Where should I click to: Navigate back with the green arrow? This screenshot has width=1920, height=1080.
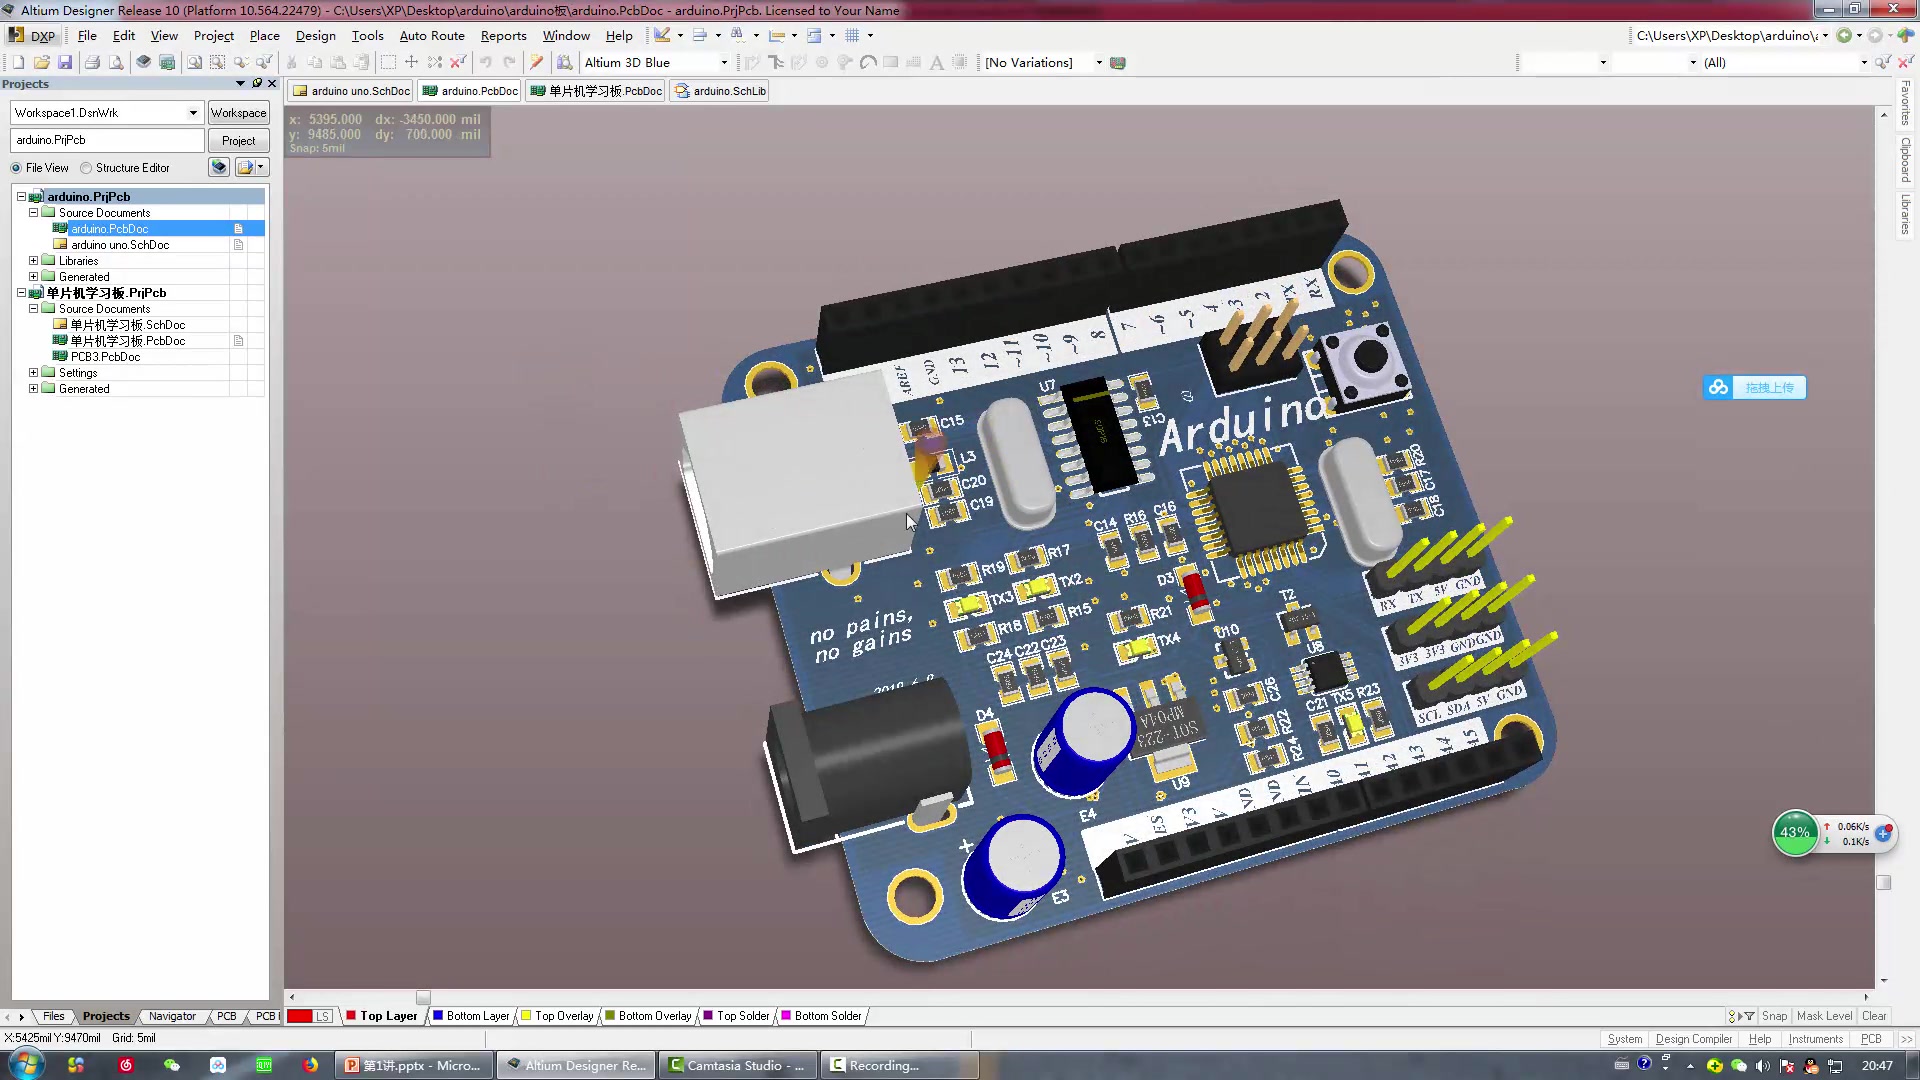1844,35
